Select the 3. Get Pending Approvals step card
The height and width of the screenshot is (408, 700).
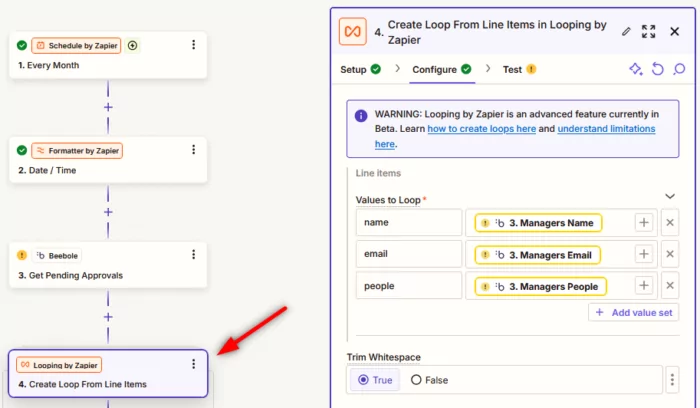108,265
